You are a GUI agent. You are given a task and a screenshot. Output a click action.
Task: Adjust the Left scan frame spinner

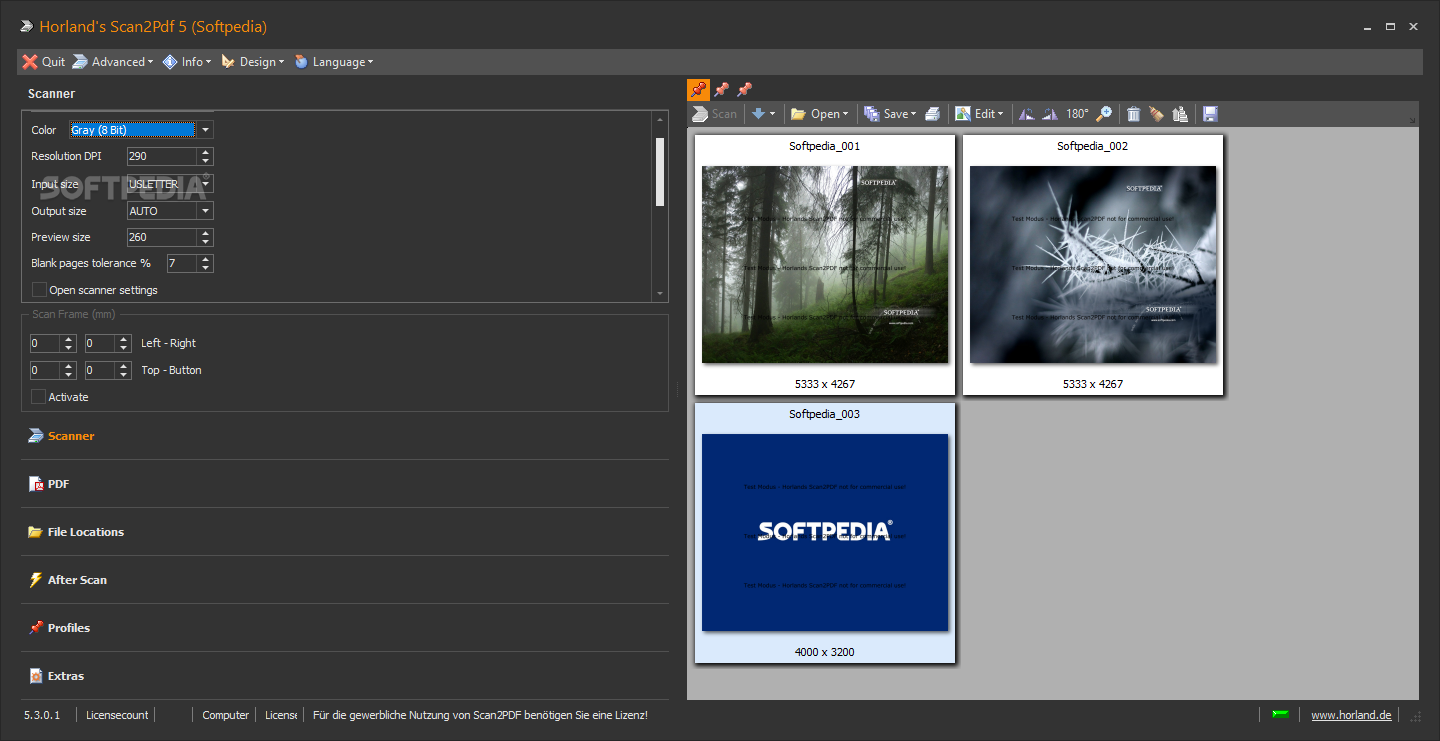point(68,343)
